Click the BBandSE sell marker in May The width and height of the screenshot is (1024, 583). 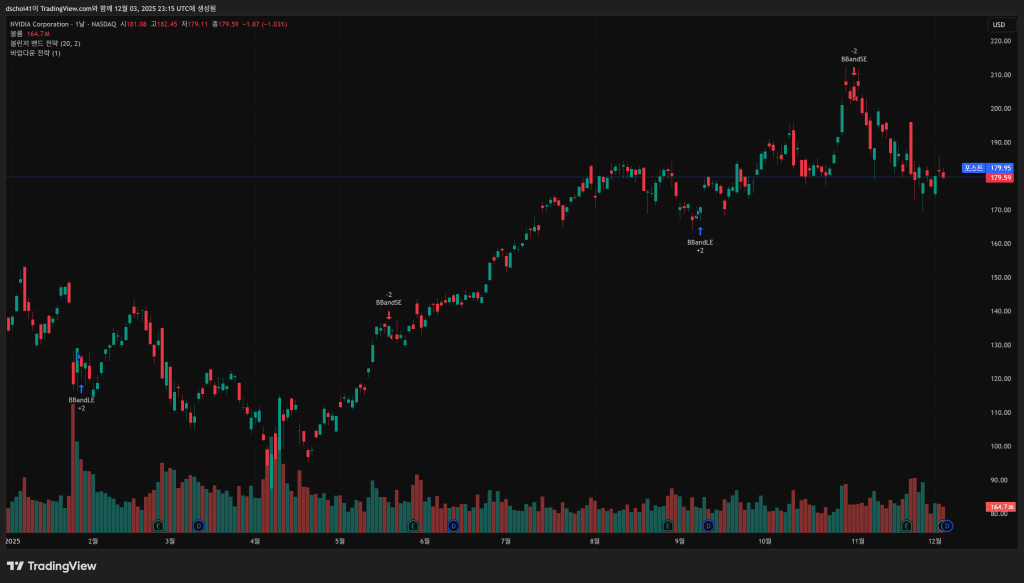(x=389, y=302)
